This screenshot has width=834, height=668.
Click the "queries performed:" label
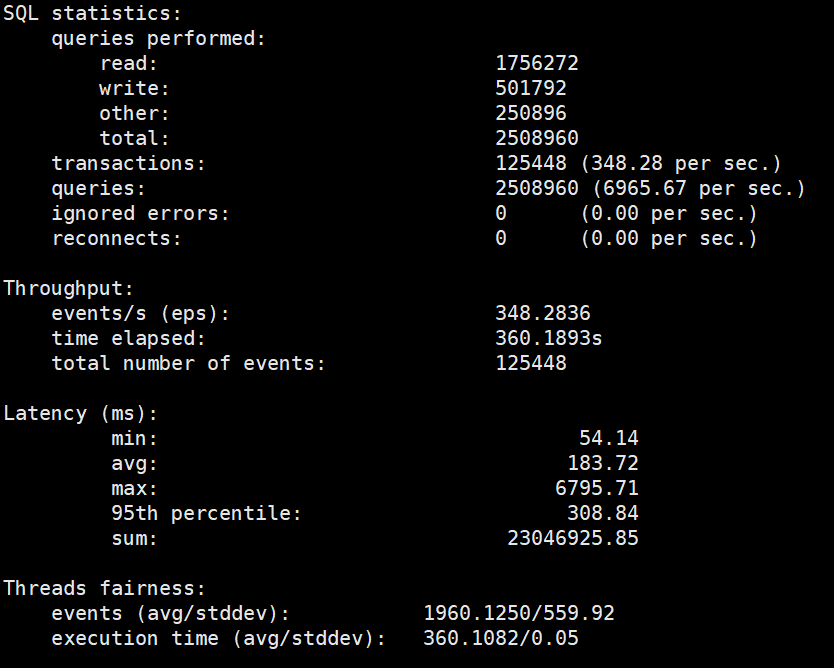[x=159, y=38]
